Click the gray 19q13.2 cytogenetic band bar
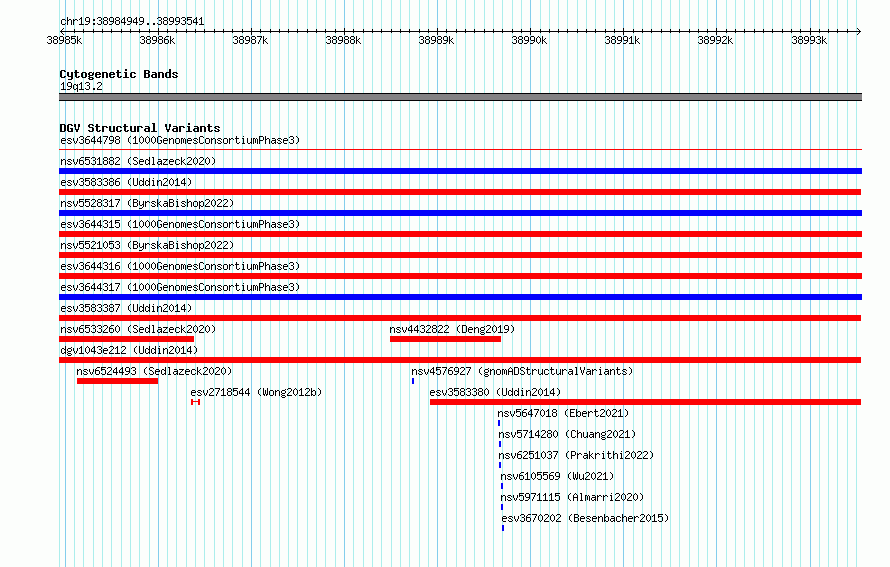Screen dimensions: 890x567 (x=460, y=97)
